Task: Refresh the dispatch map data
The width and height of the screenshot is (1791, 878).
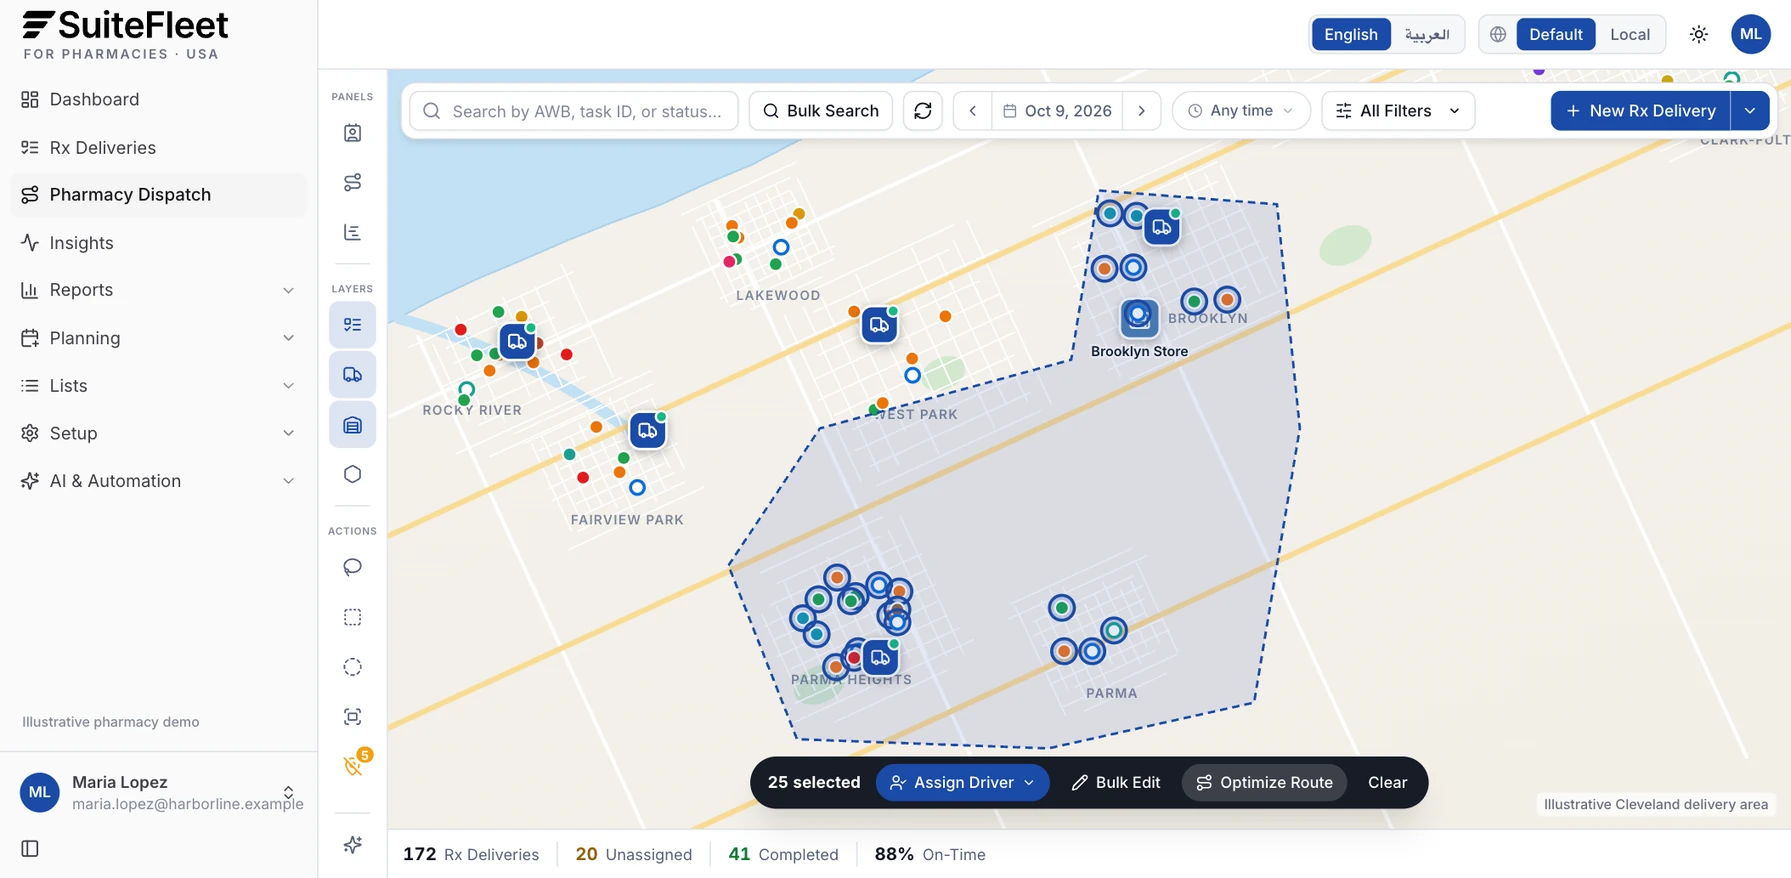Action: tap(923, 111)
